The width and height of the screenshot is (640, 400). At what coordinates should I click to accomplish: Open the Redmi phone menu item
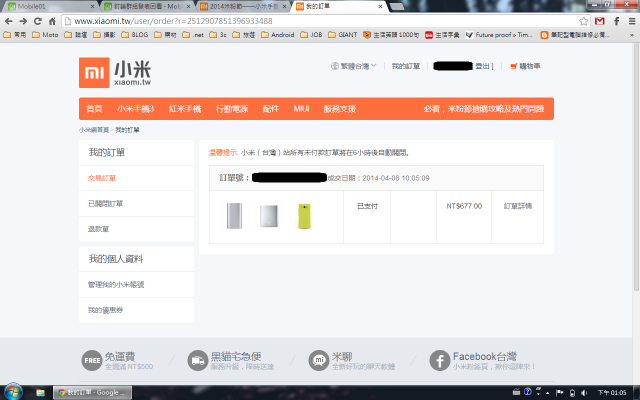point(185,109)
